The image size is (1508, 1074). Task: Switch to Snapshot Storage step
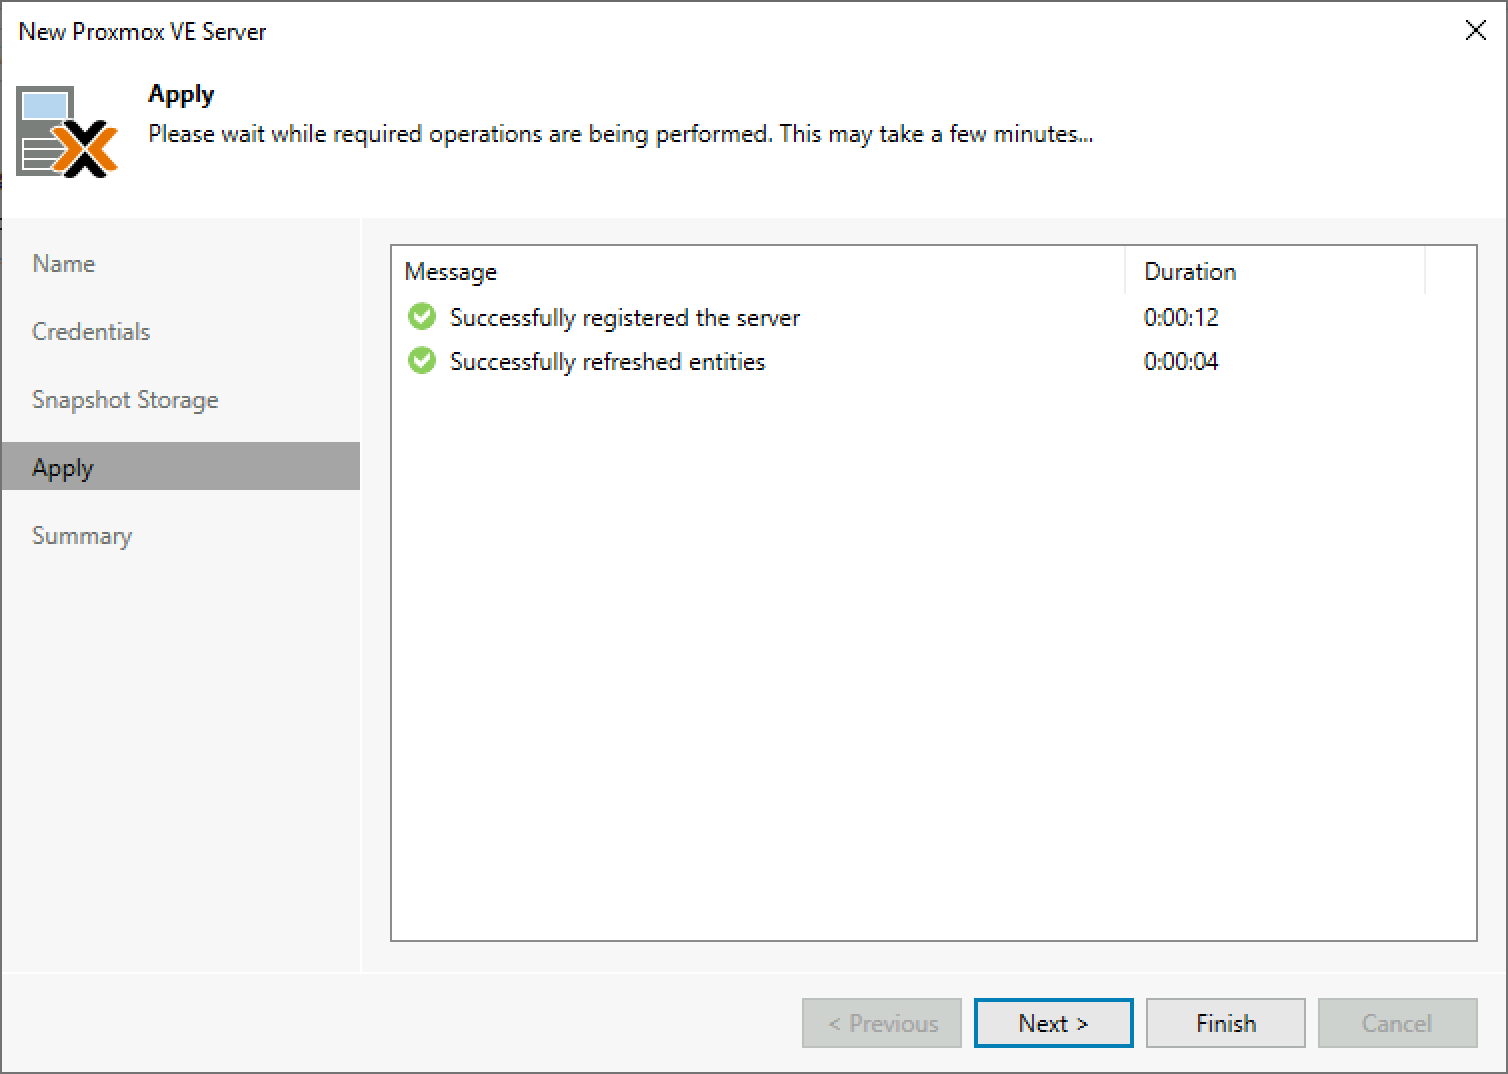pos(125,399)
